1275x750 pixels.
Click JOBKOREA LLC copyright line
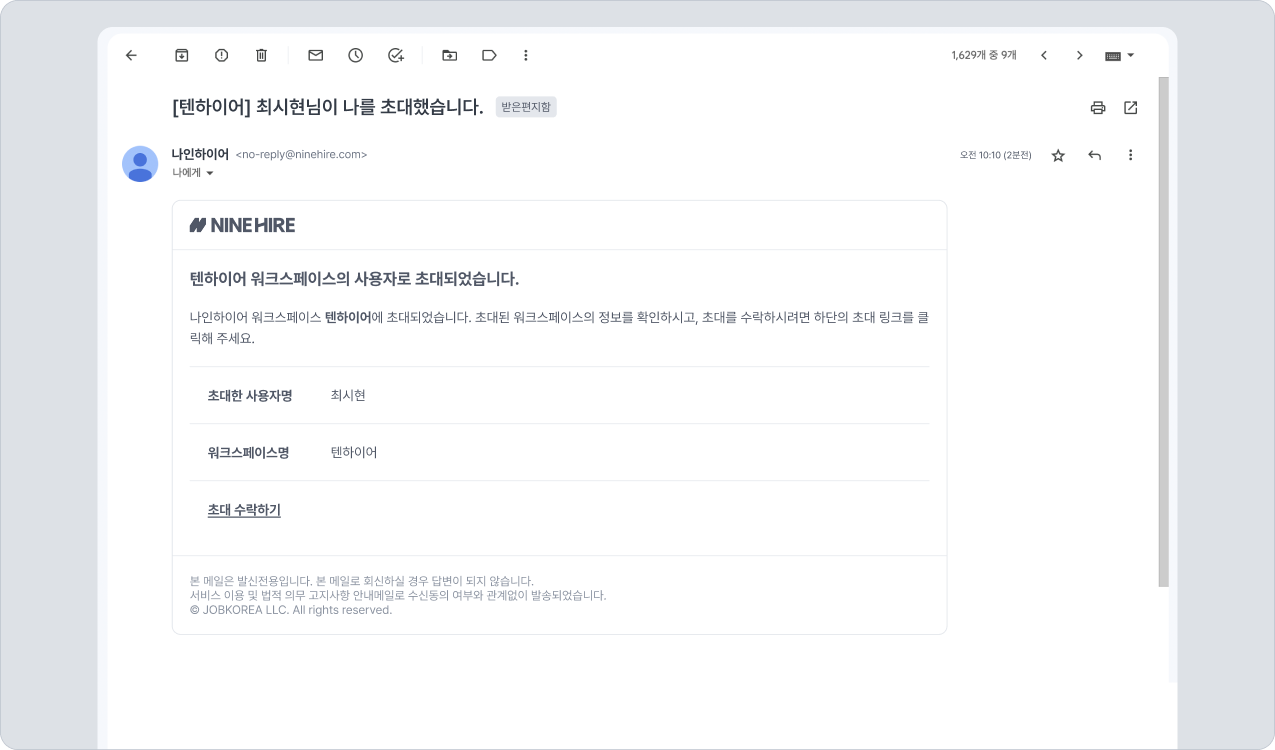click(291, 610)
